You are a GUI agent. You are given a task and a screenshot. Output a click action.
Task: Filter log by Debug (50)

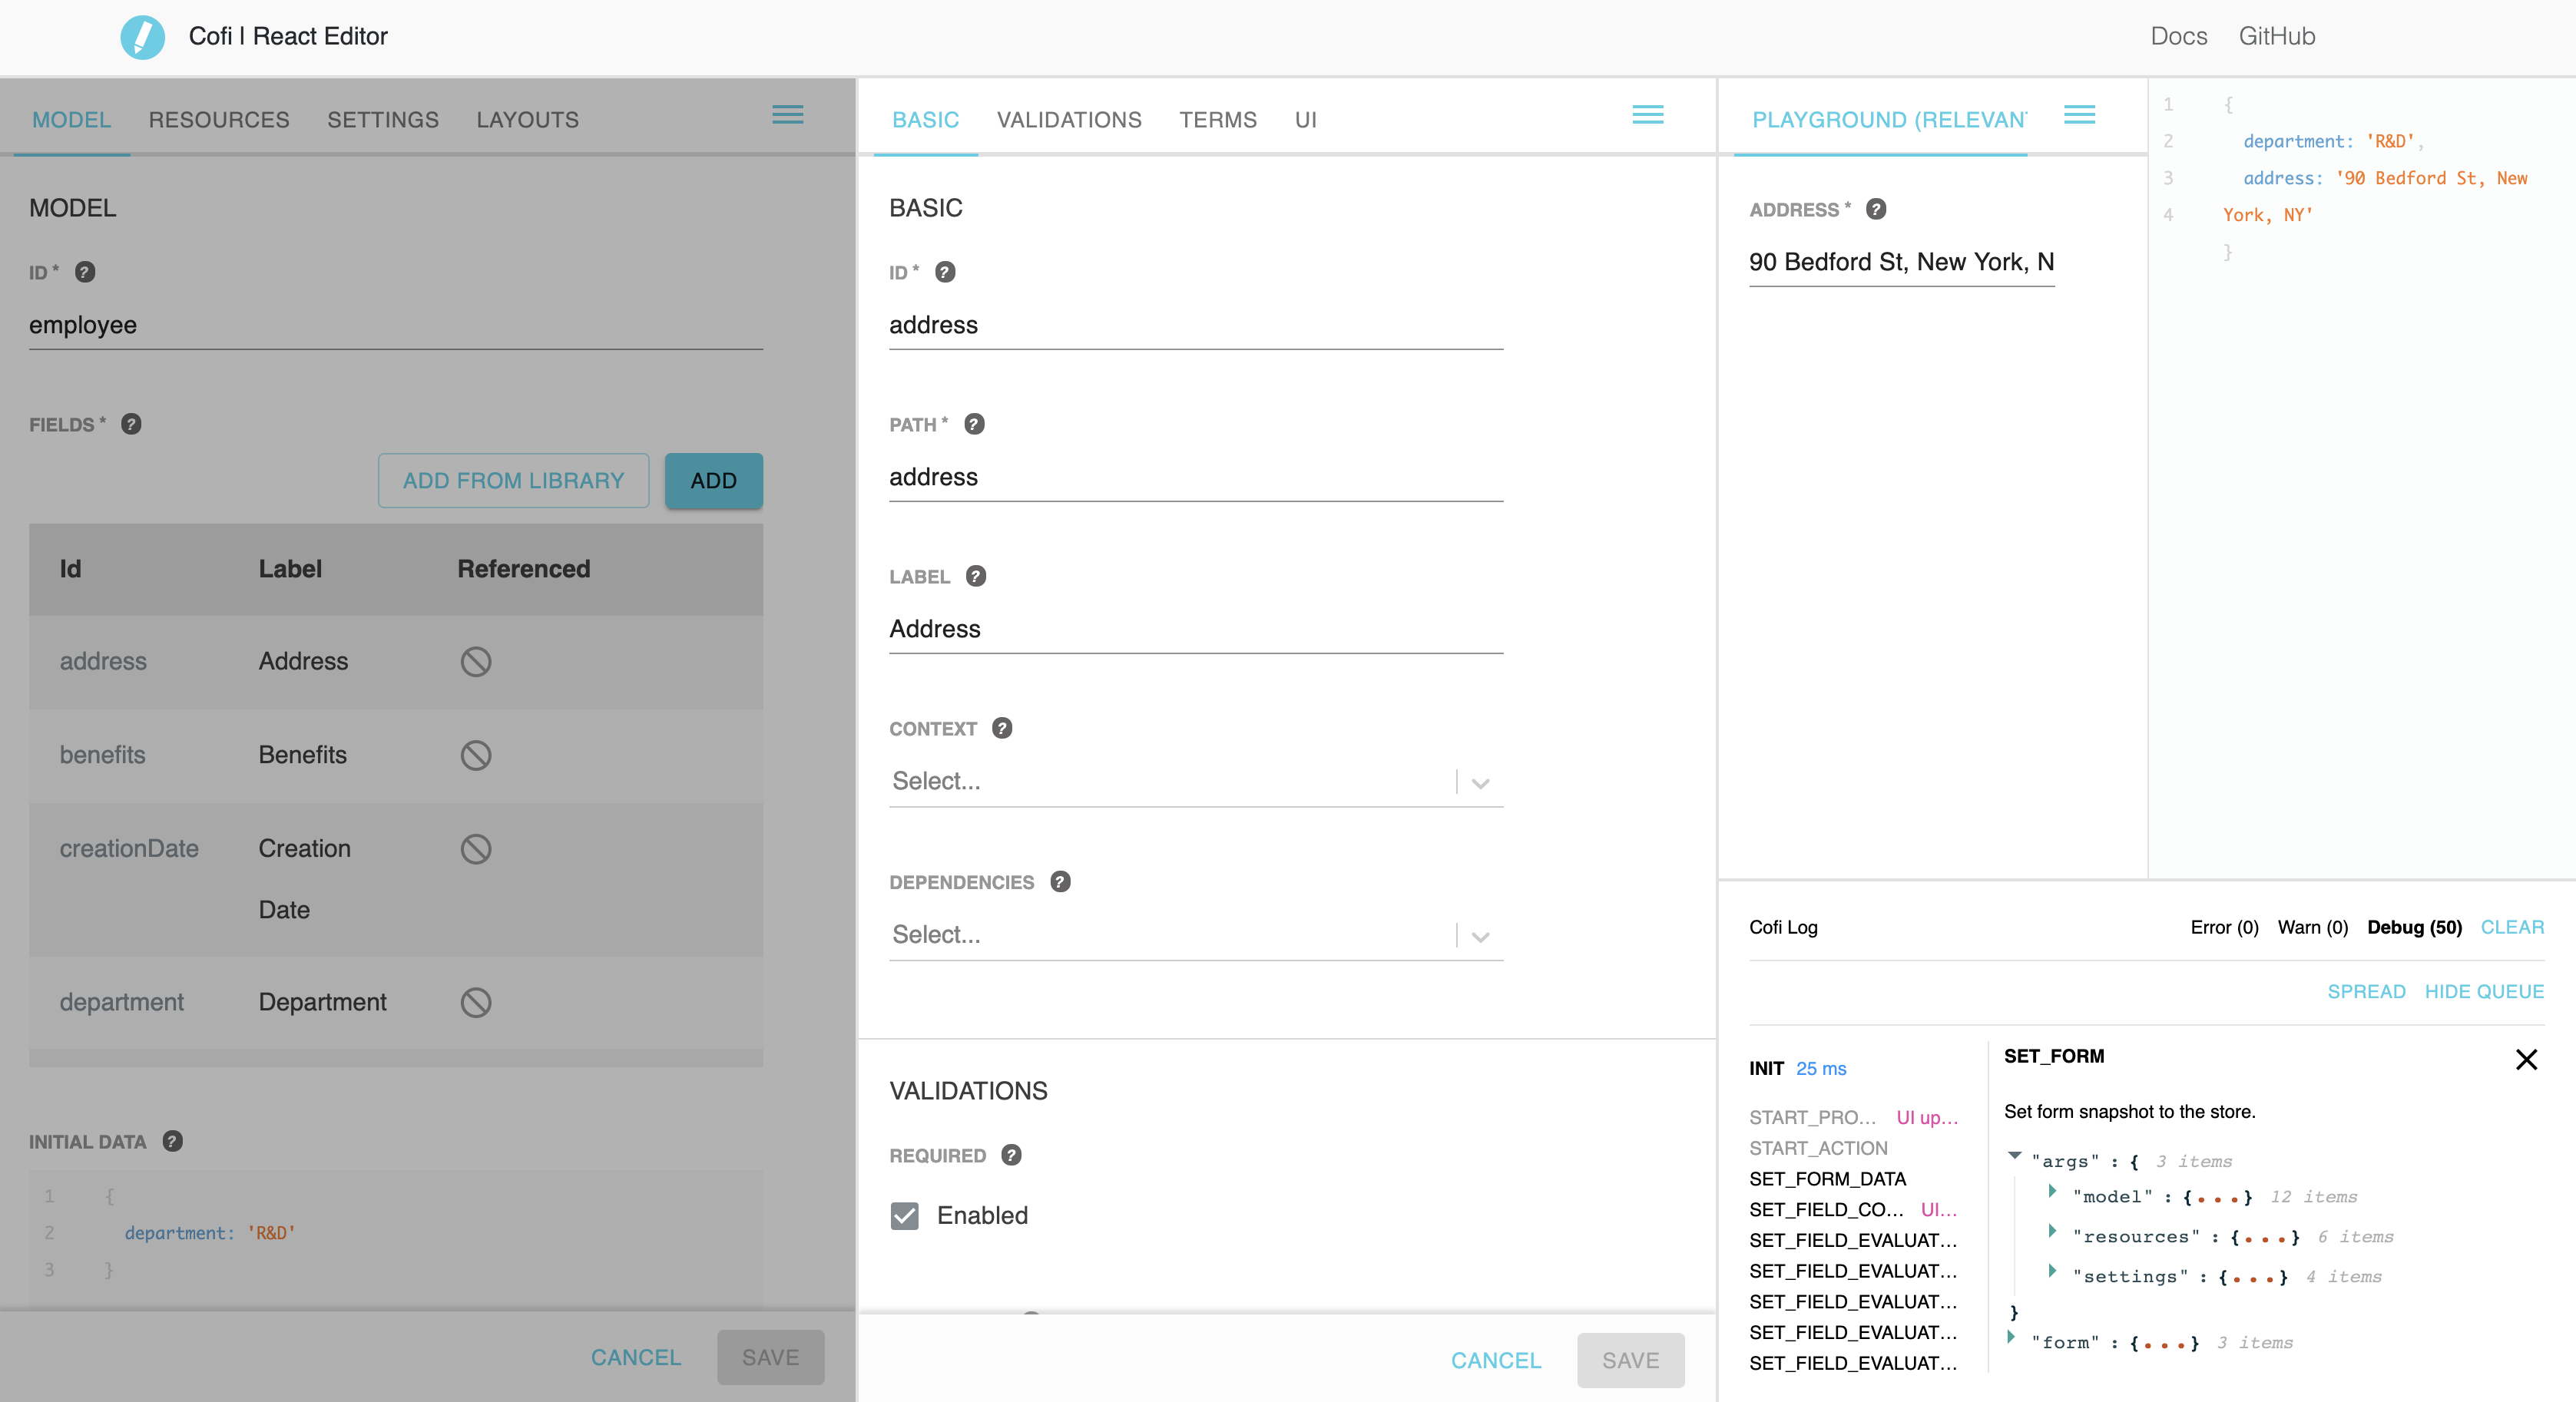click(2414, 927)
